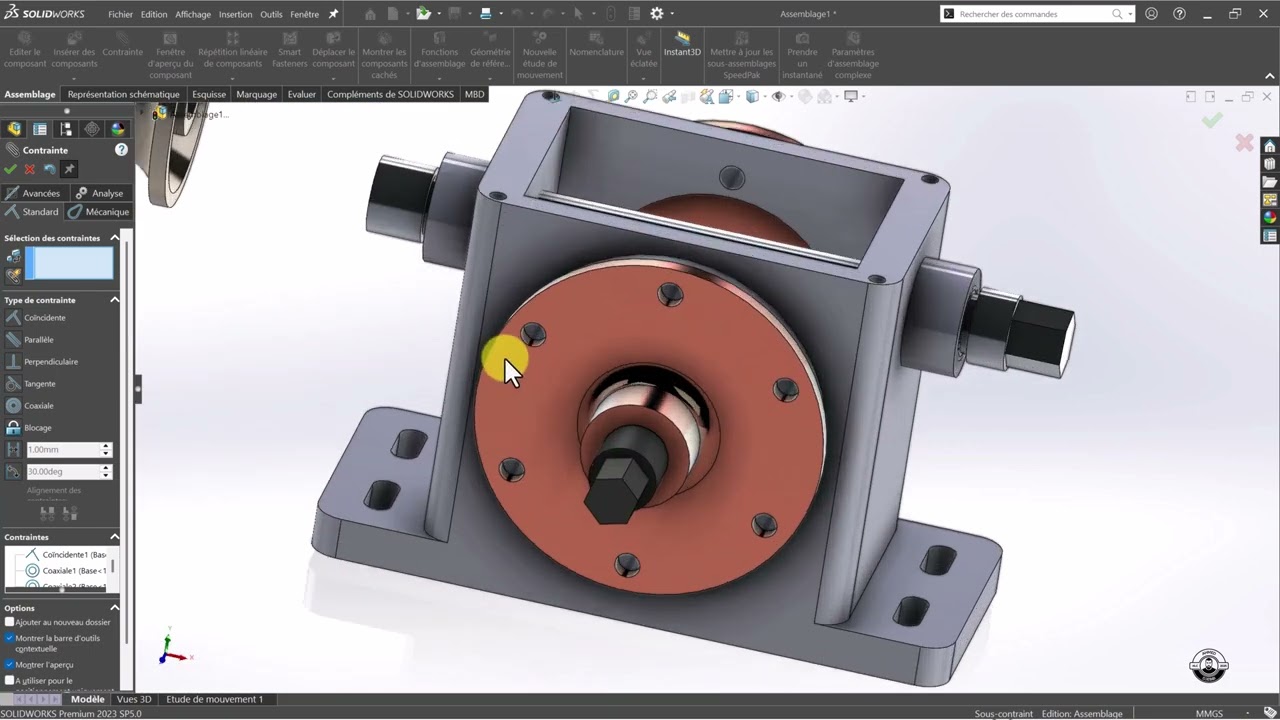Open the PropertyManager tab icon
1280x720 pixels.
coord(40,129)
